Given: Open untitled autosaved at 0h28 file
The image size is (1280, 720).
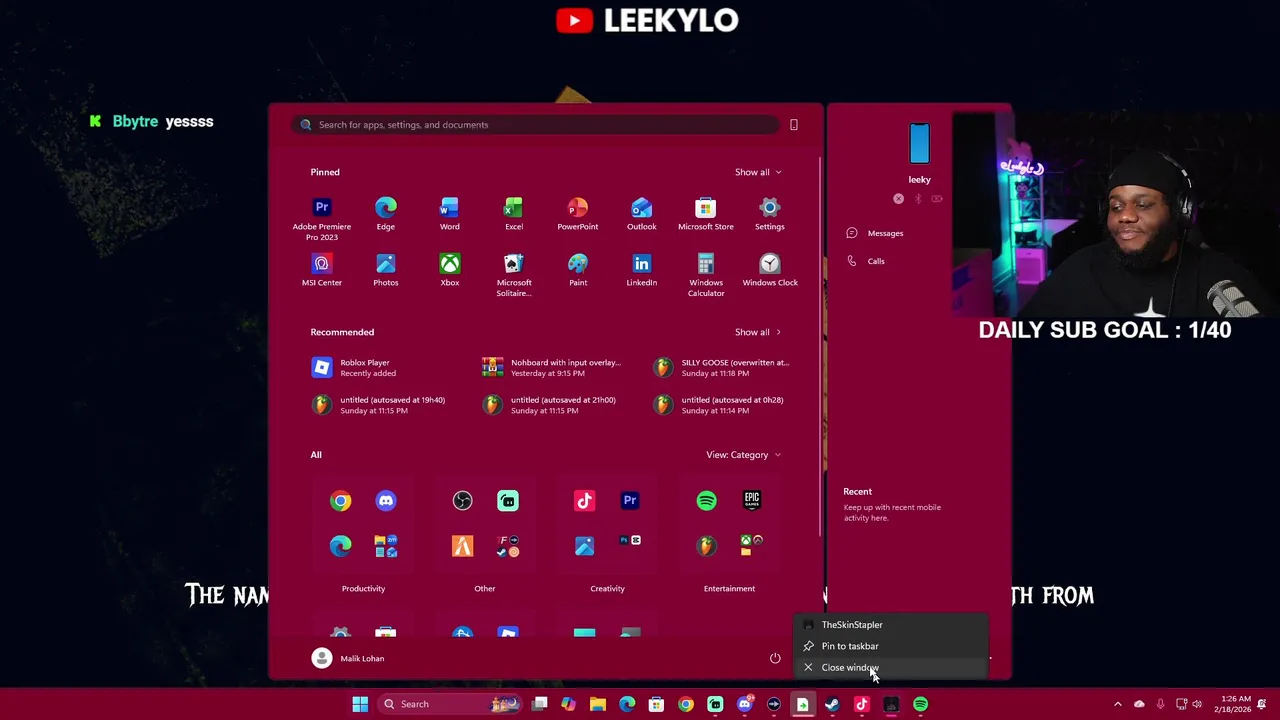Looking at the screenshot, I should [720, 405].
